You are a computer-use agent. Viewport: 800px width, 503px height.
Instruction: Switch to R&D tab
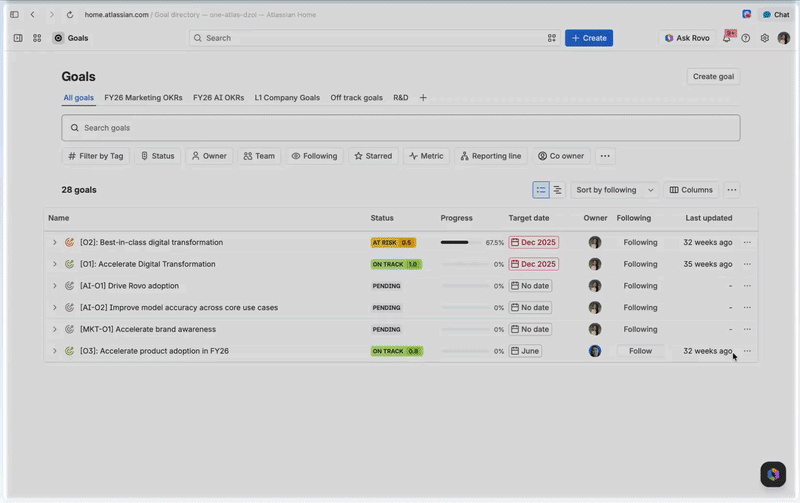401,97
